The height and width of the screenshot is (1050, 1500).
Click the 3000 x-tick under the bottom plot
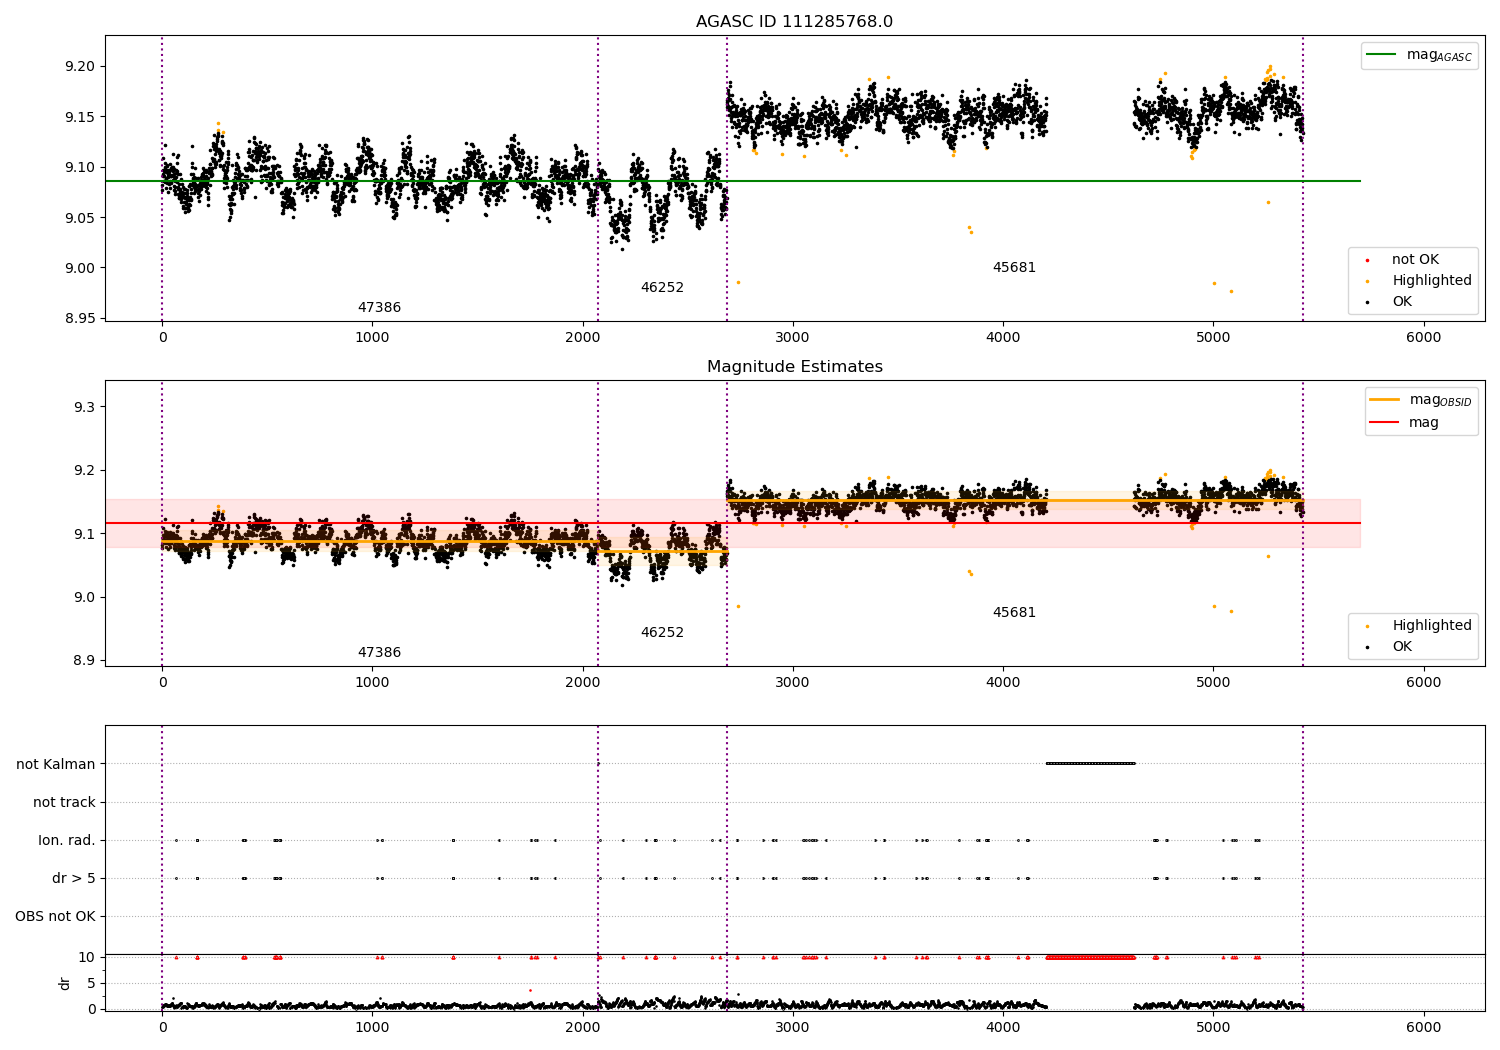tap(793, 1028)
